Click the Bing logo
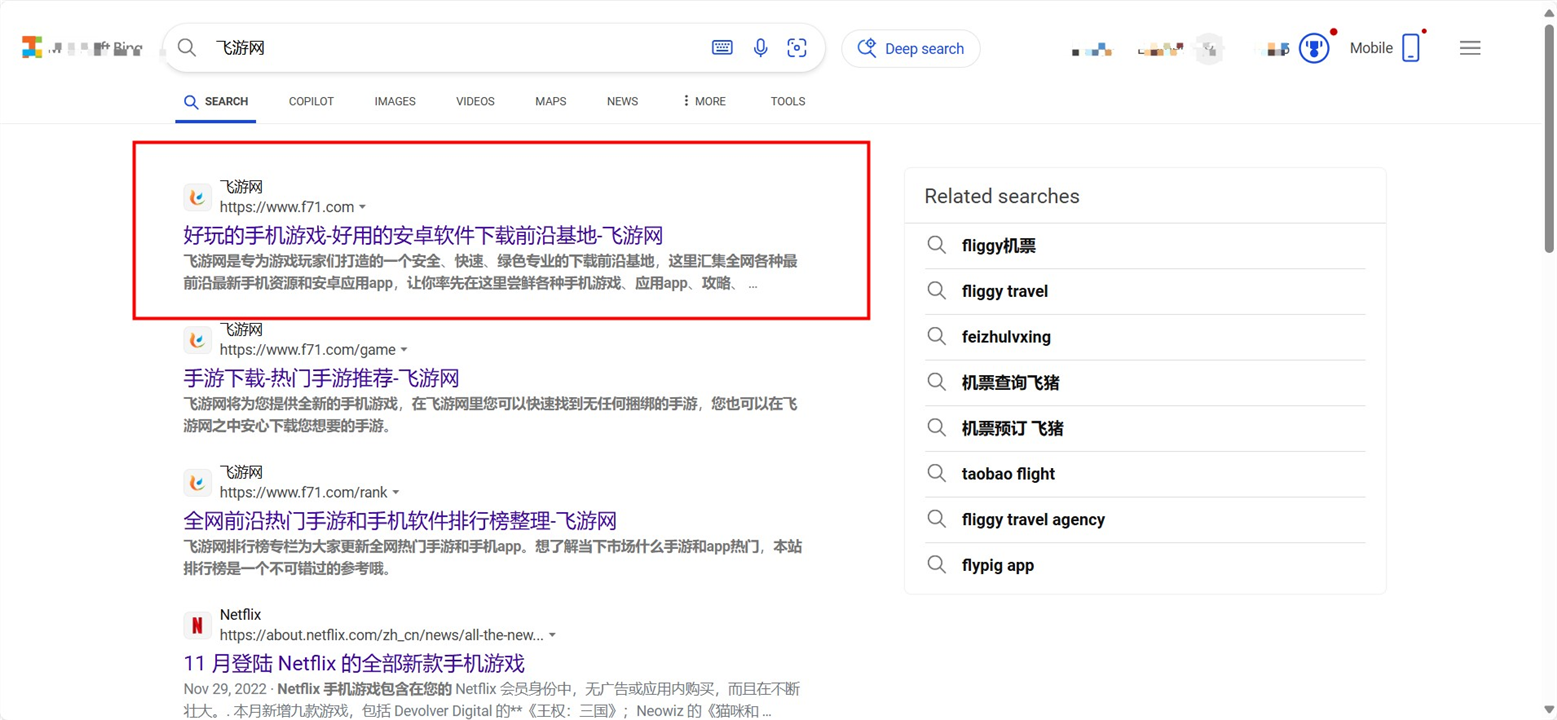 coord(82,47)
